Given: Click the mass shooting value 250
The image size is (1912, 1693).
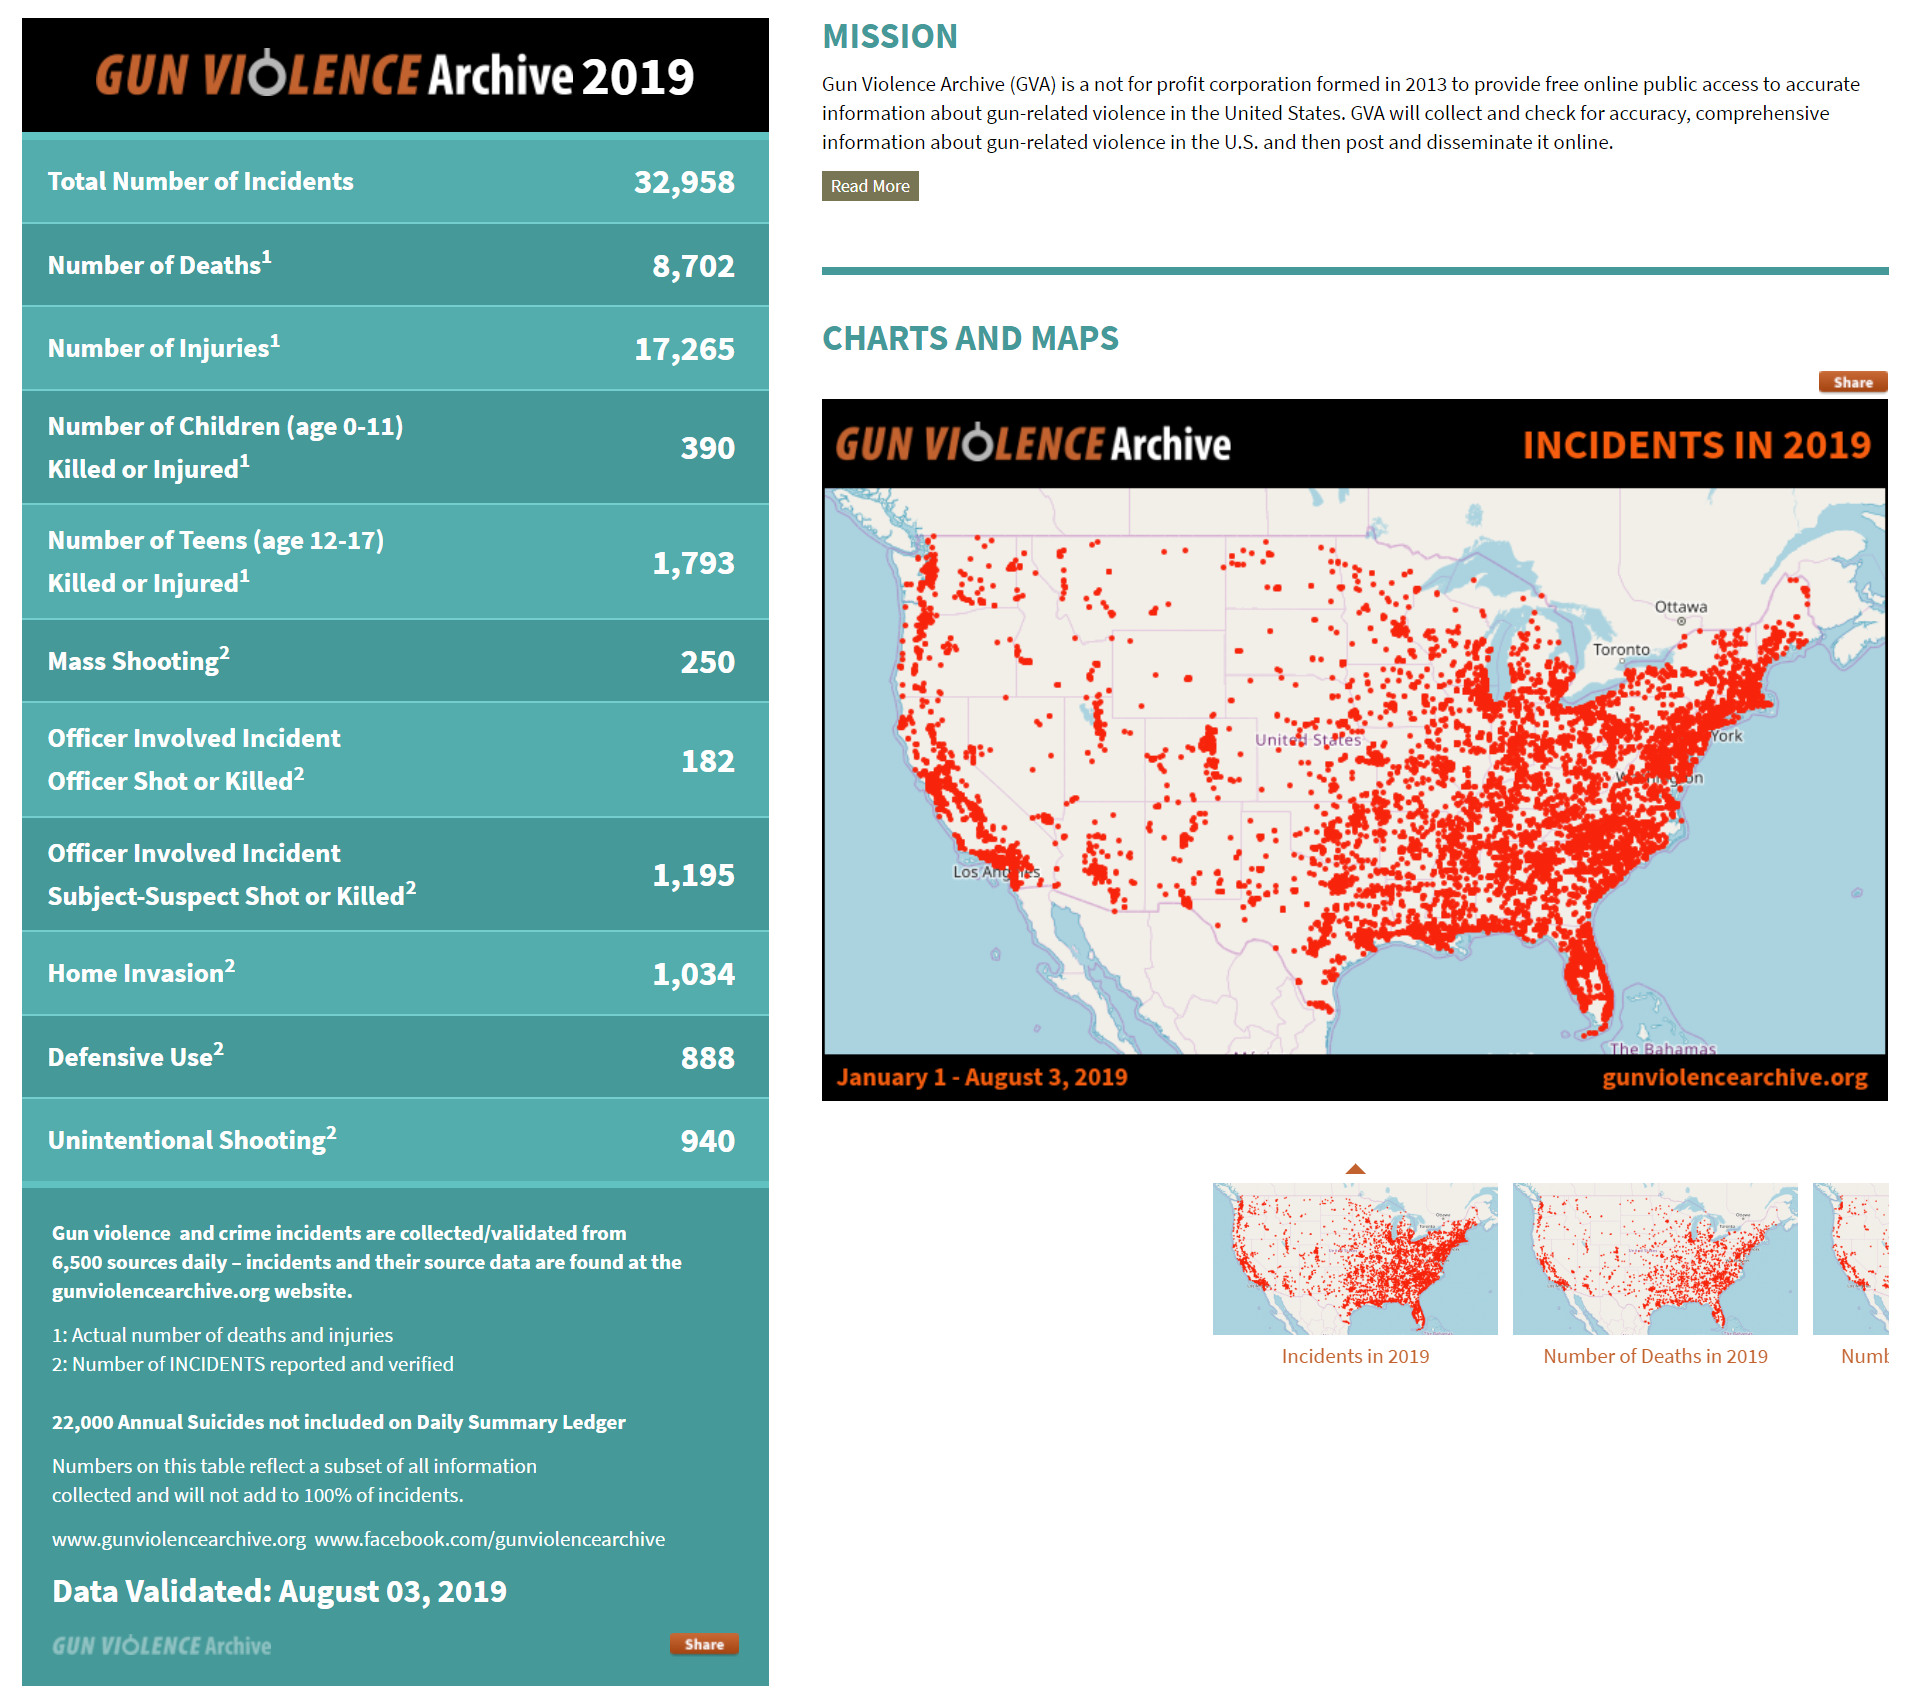Looking at the screenshot, I should click(x=707, y=662).
